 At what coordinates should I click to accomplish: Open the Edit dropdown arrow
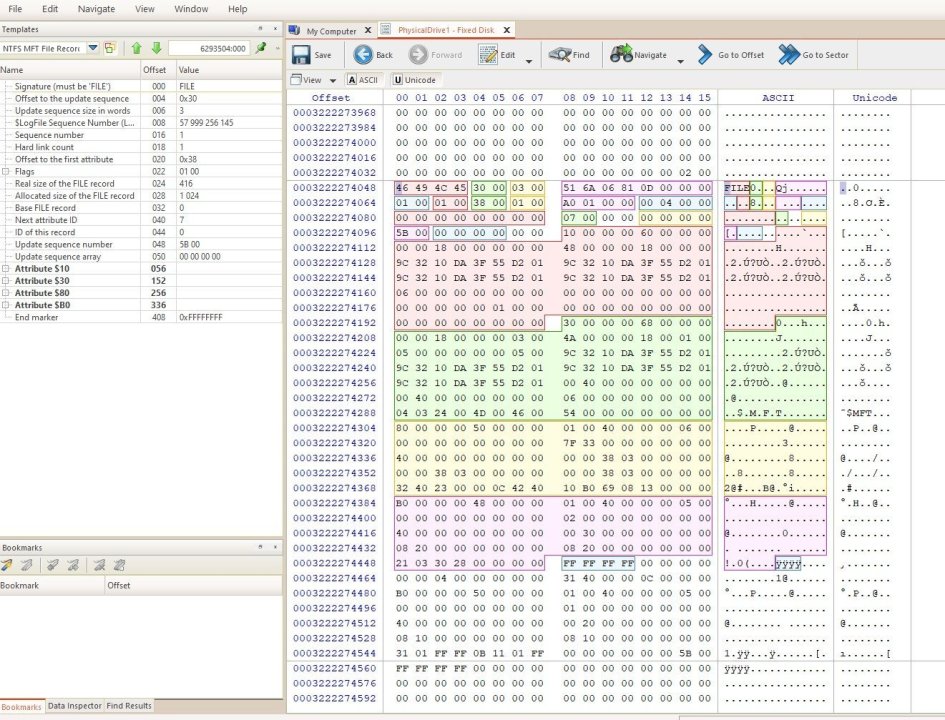click(529, 61)
